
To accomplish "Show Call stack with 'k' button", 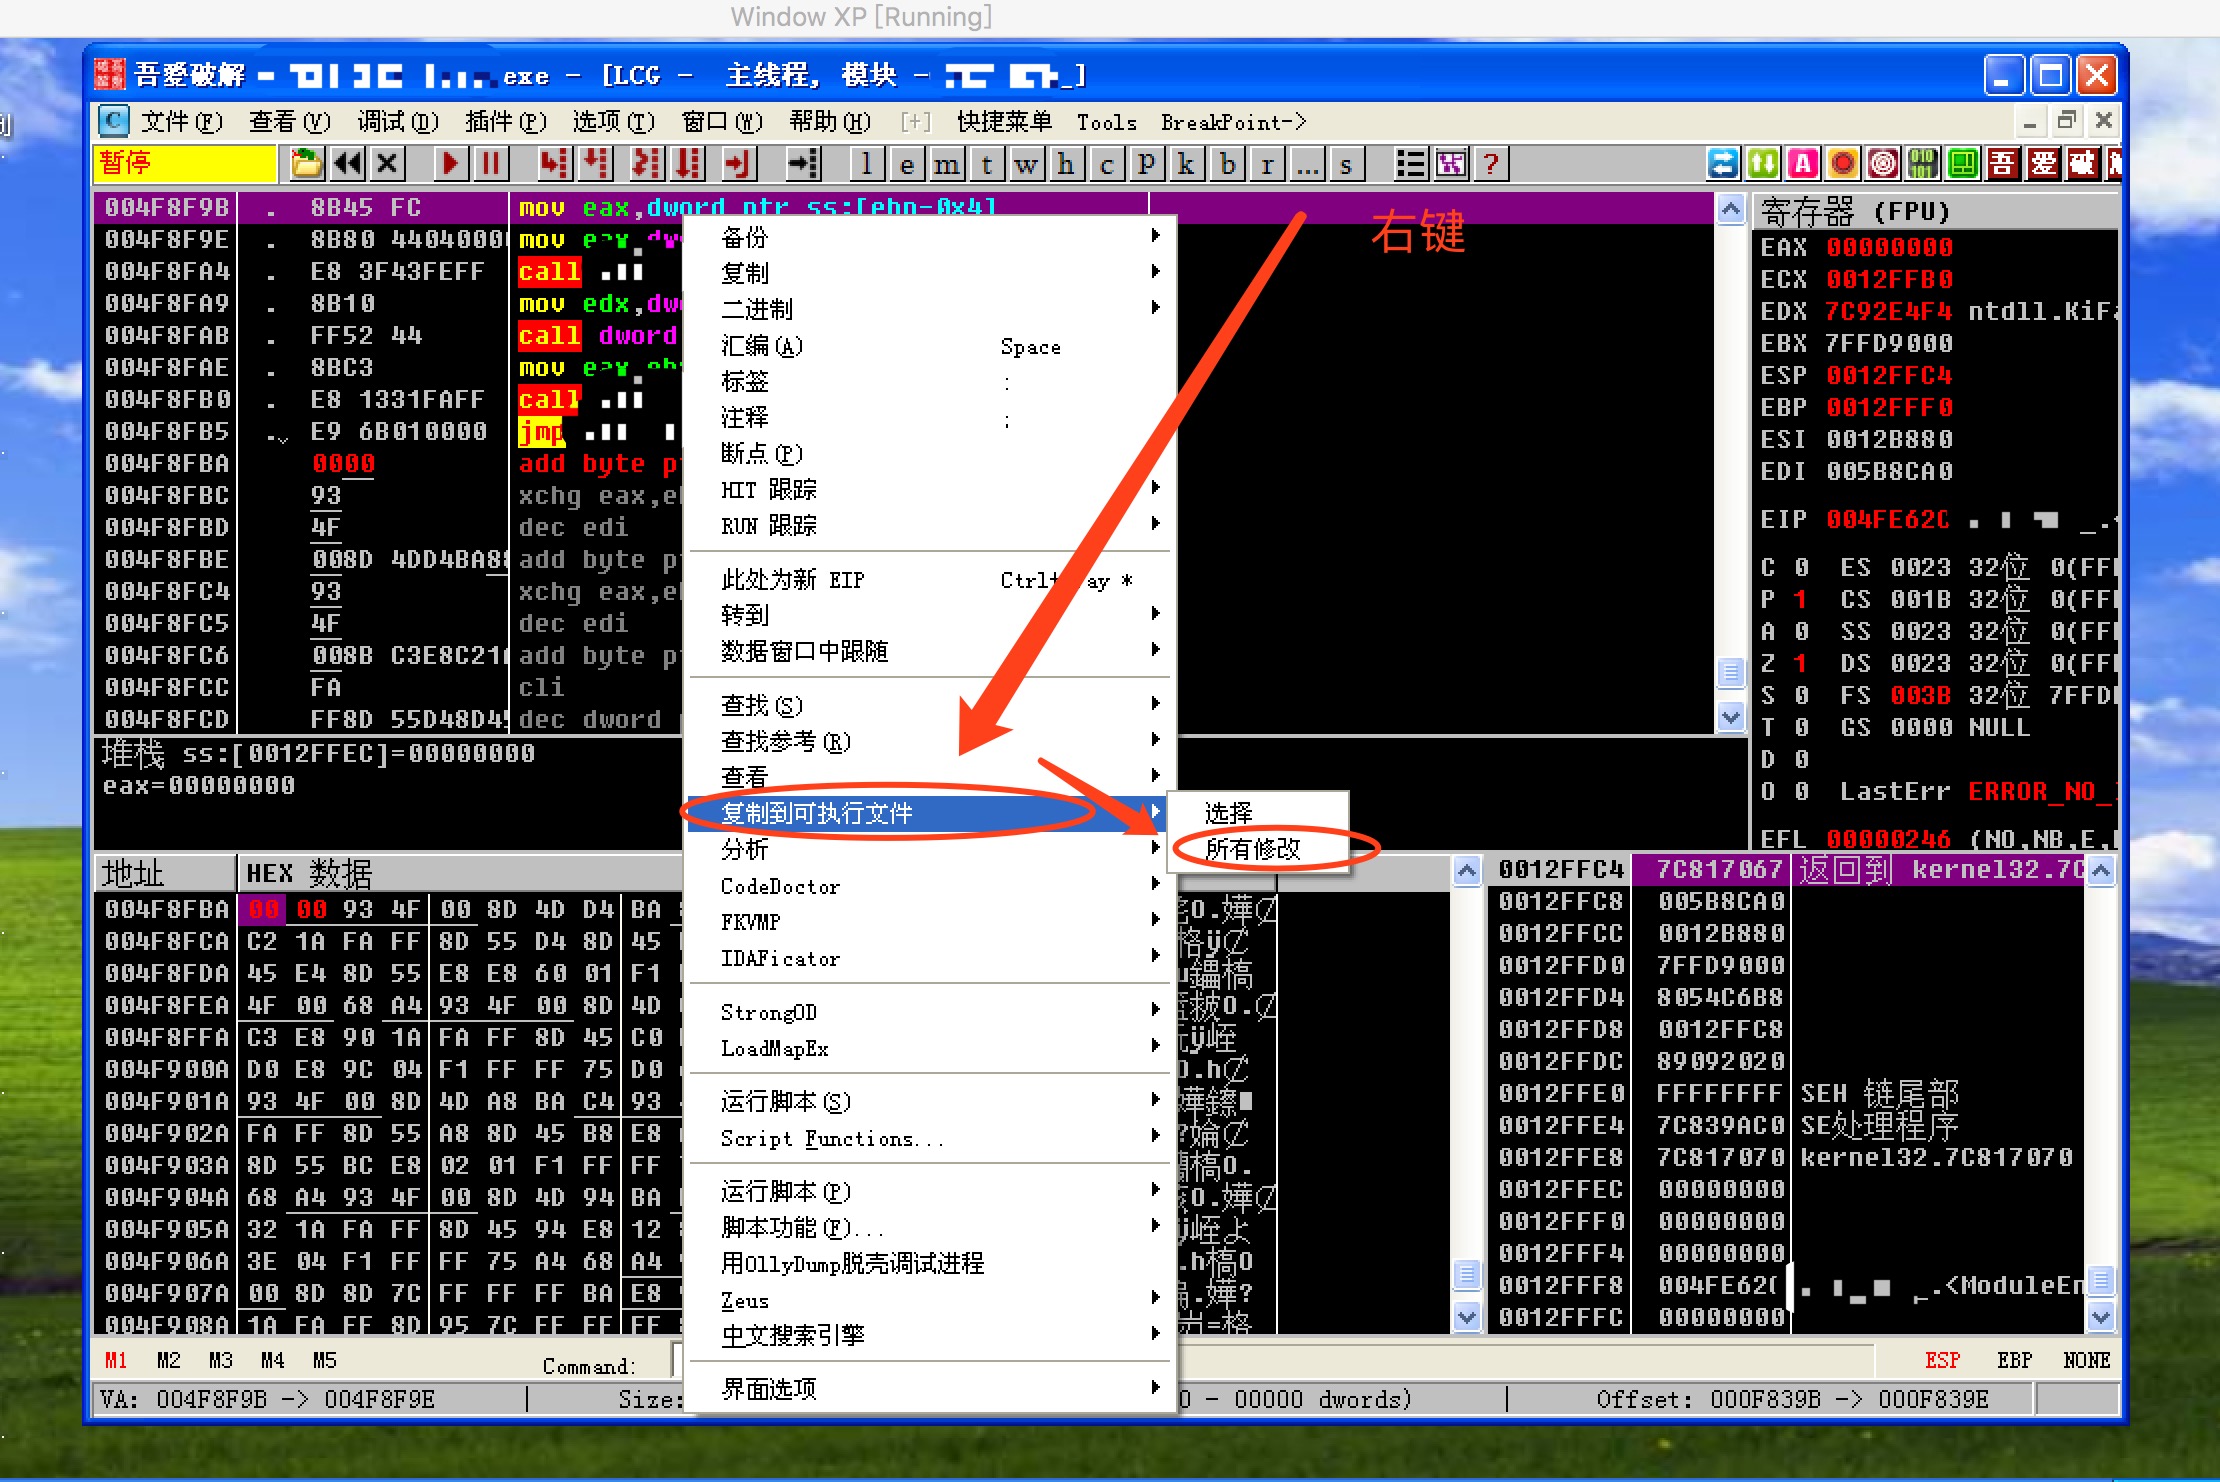I will pyautogui.click(x=1186, y=163).
